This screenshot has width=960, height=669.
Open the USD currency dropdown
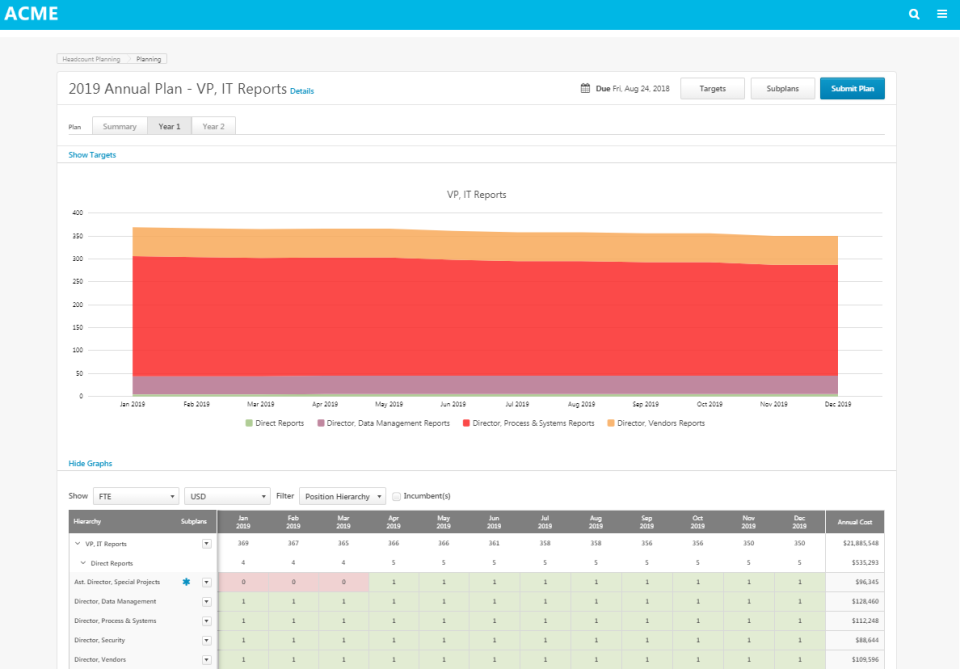click(226, 495)
